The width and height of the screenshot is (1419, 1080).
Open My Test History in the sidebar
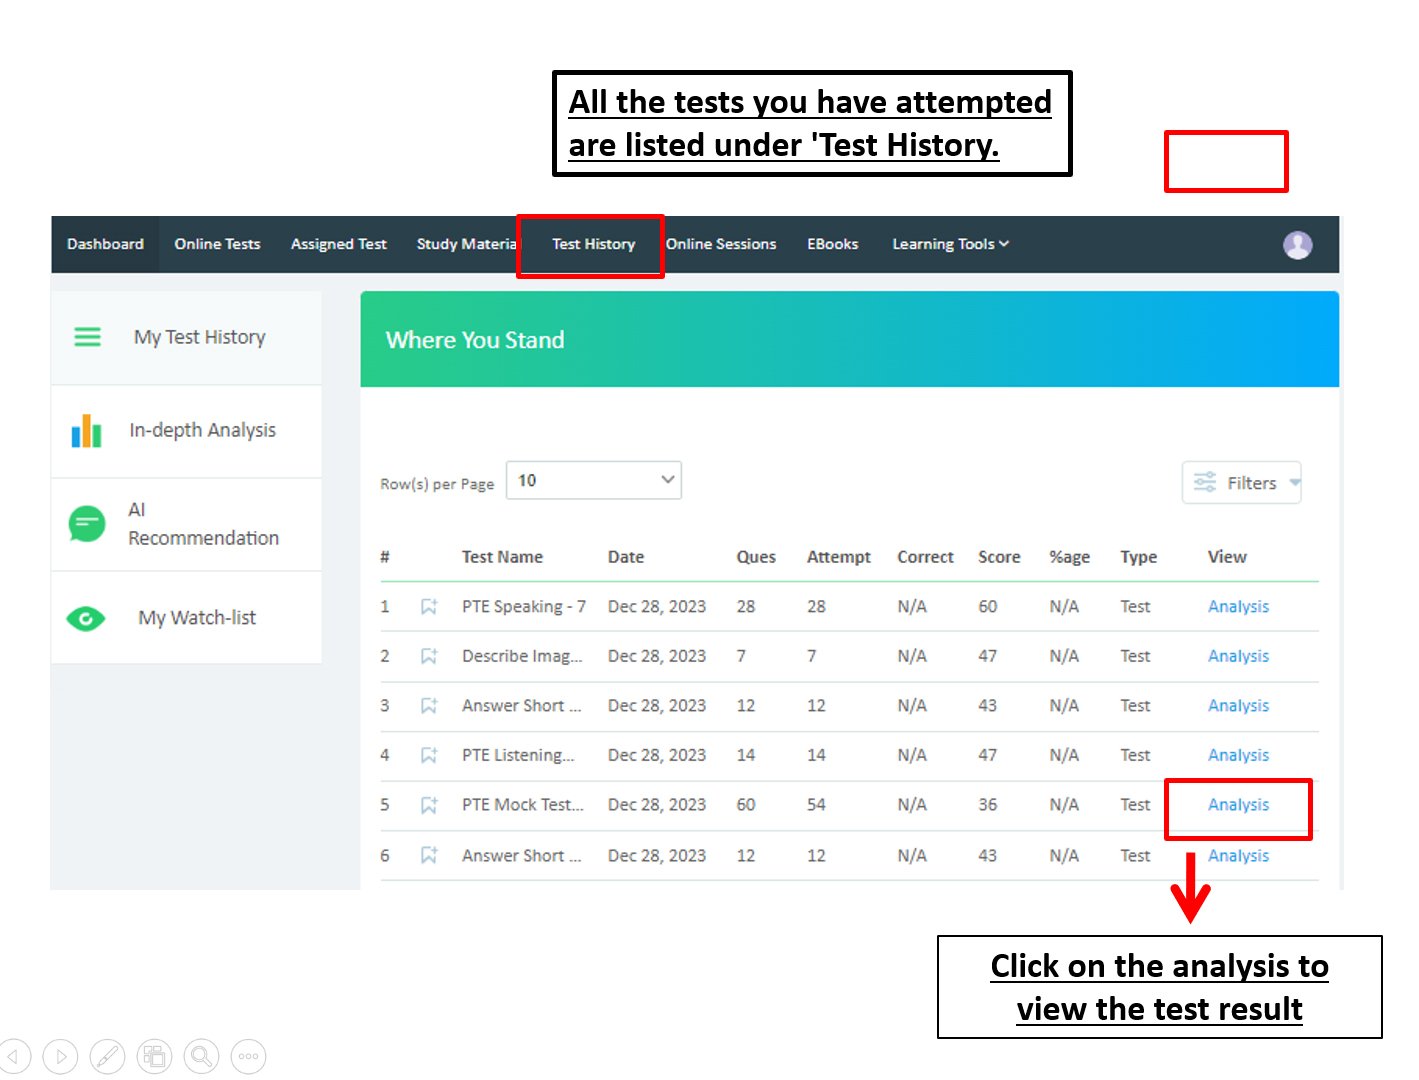click(186, 338)
